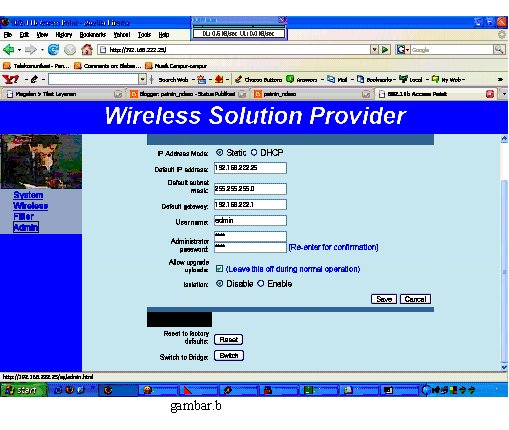This screenshot has height=430, width=509.
Task: Click the Reset to factory defaults button
Action: 228,340
